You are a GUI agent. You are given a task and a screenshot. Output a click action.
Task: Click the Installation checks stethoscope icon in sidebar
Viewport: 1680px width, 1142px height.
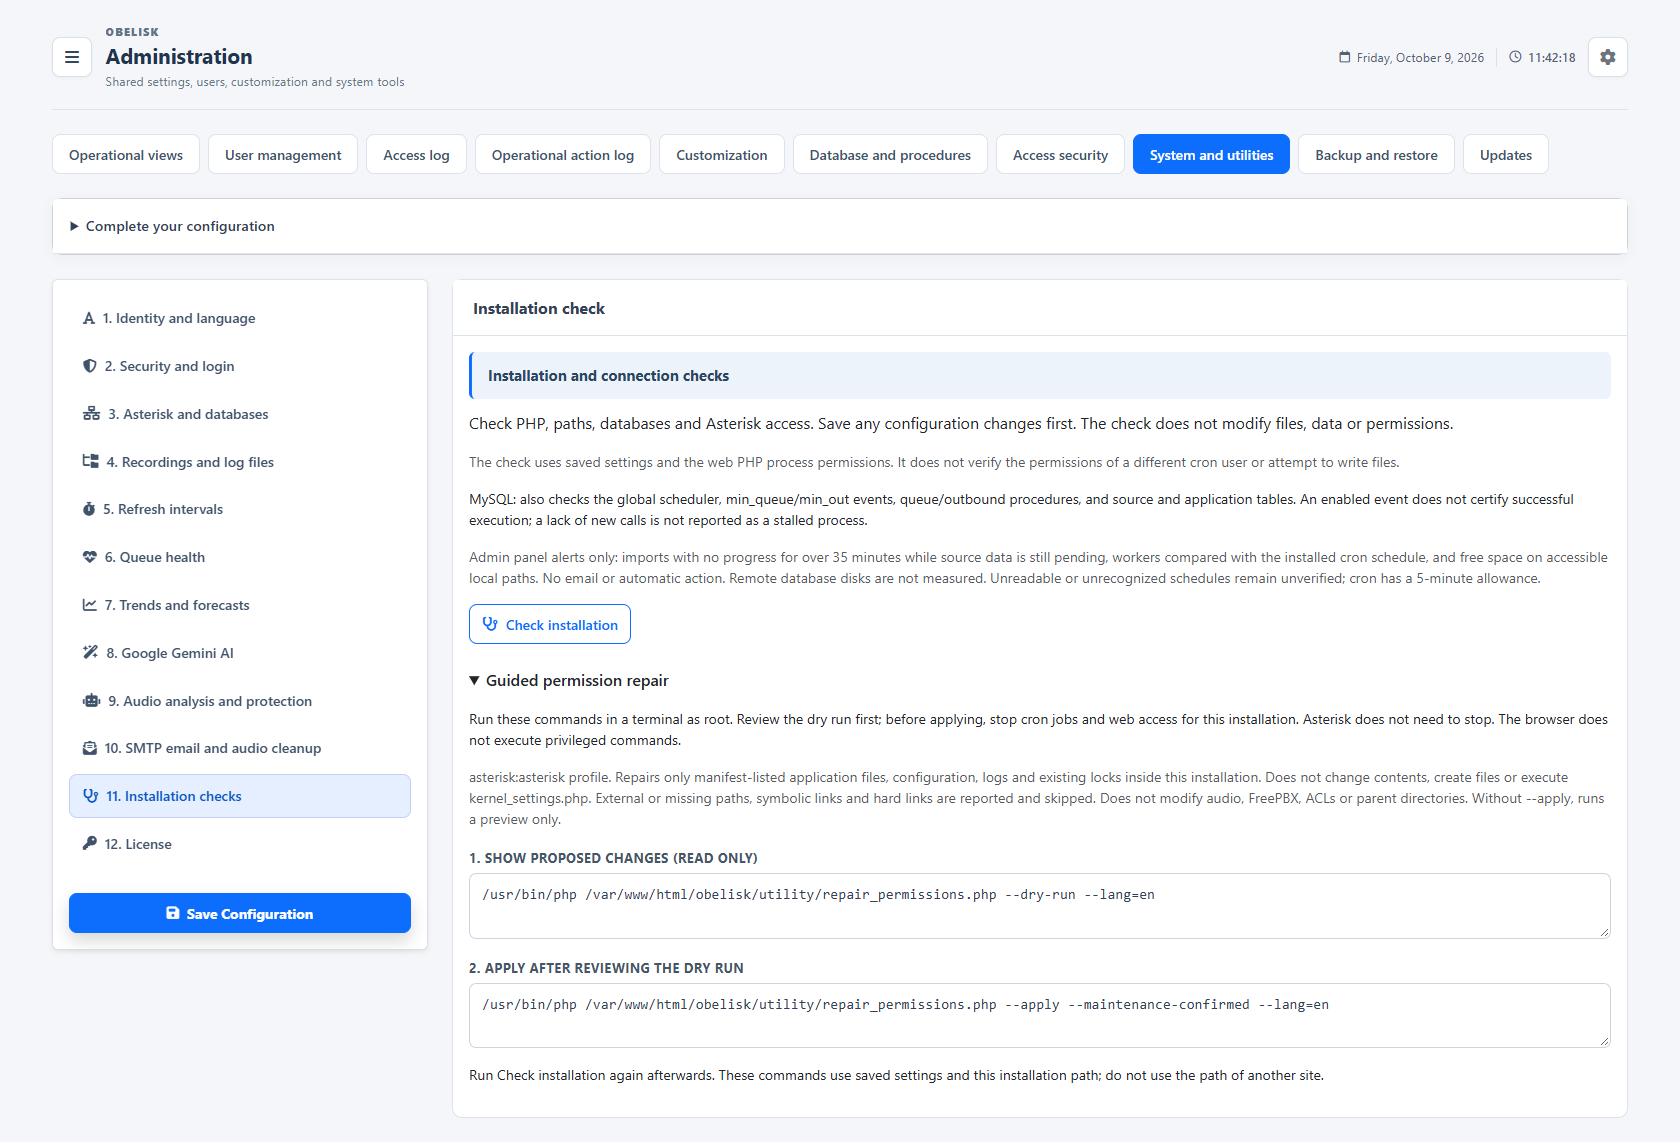[91, 796]
